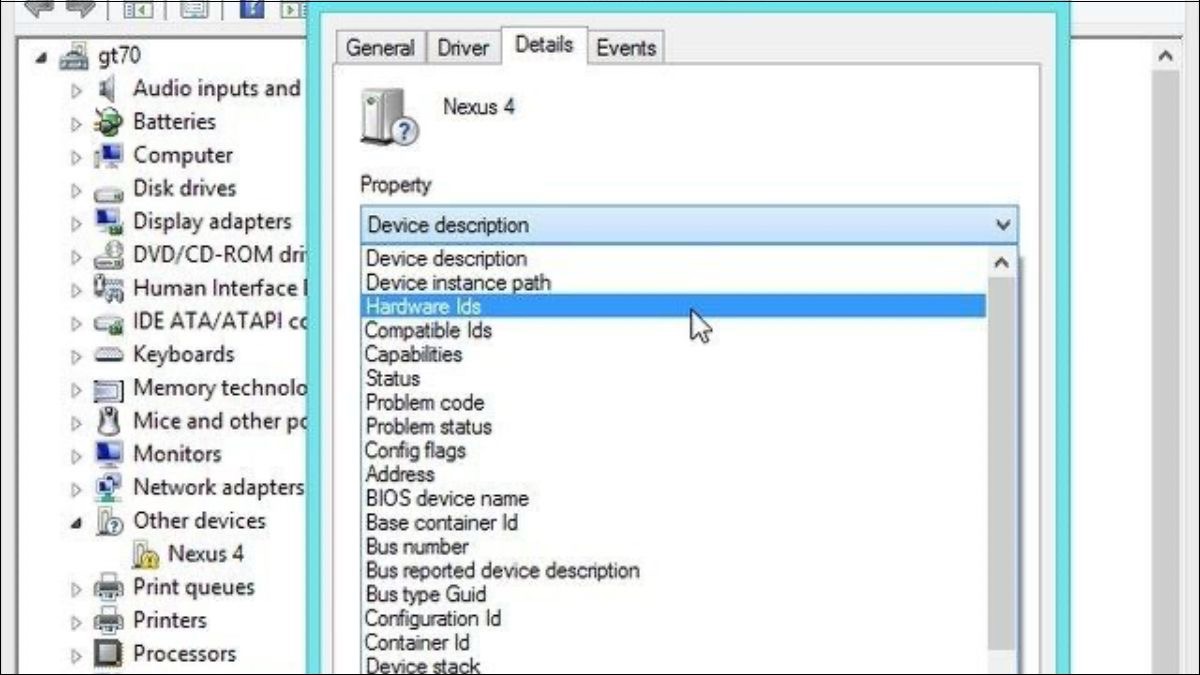Choose Base container Id entry
This screenshot has width=1200, height=675.
(x=673, y=522)
